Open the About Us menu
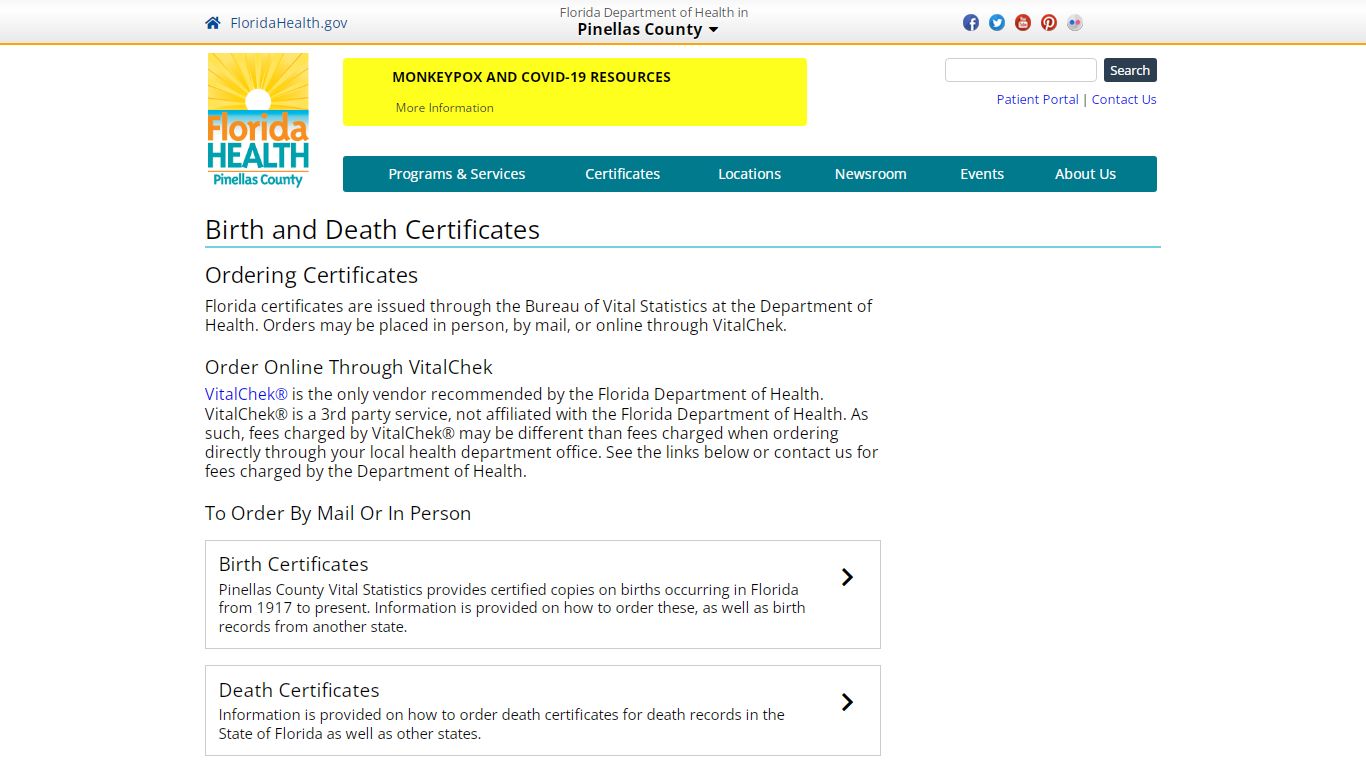1366x768 pixels. [x=1085, y=174]
